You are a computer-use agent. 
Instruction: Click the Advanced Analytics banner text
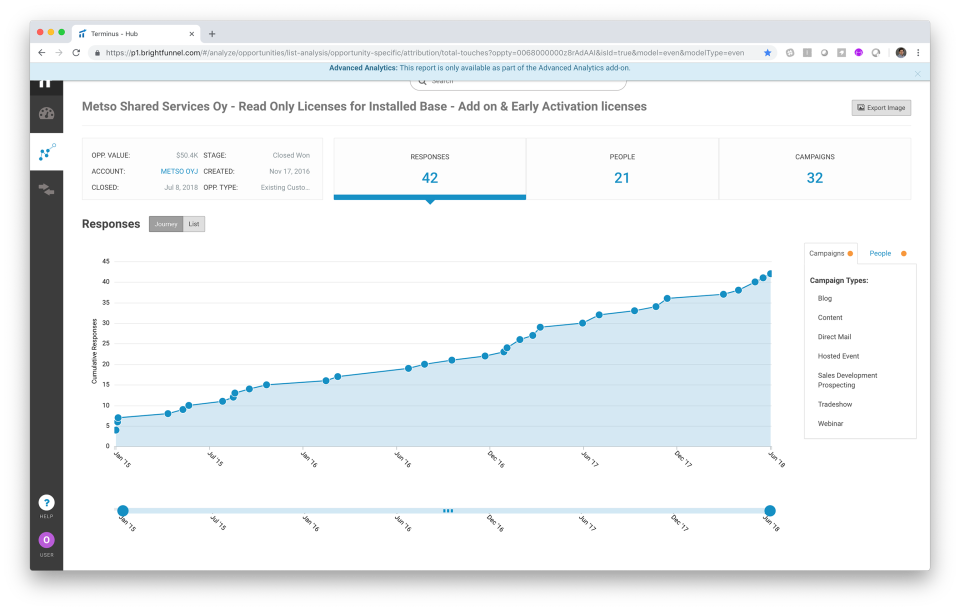coord(479,68)
